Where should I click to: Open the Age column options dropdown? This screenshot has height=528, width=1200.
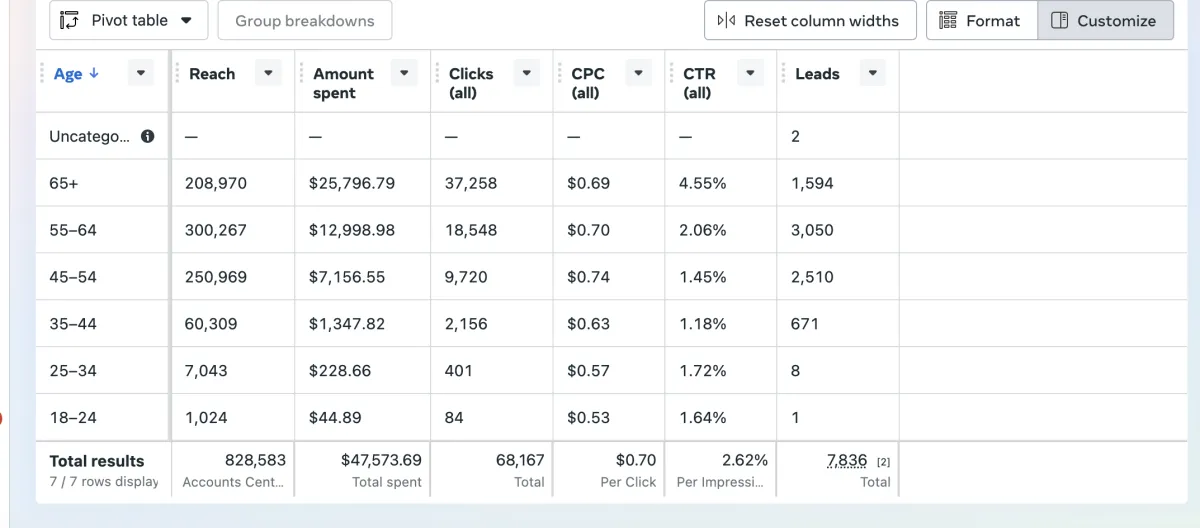(141, 73)
